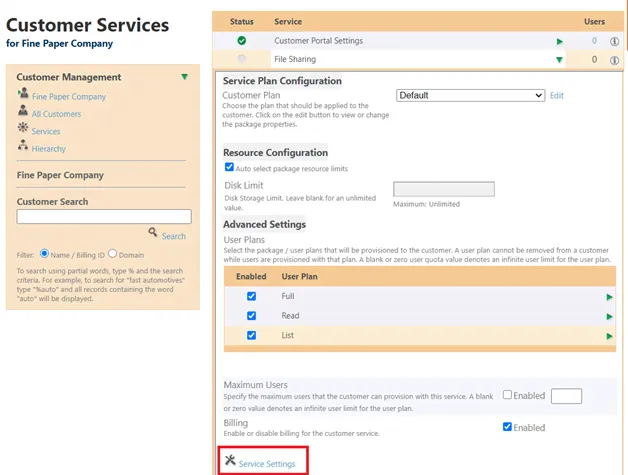Click the Customer Search text field
628x475 pixels.
104,216
